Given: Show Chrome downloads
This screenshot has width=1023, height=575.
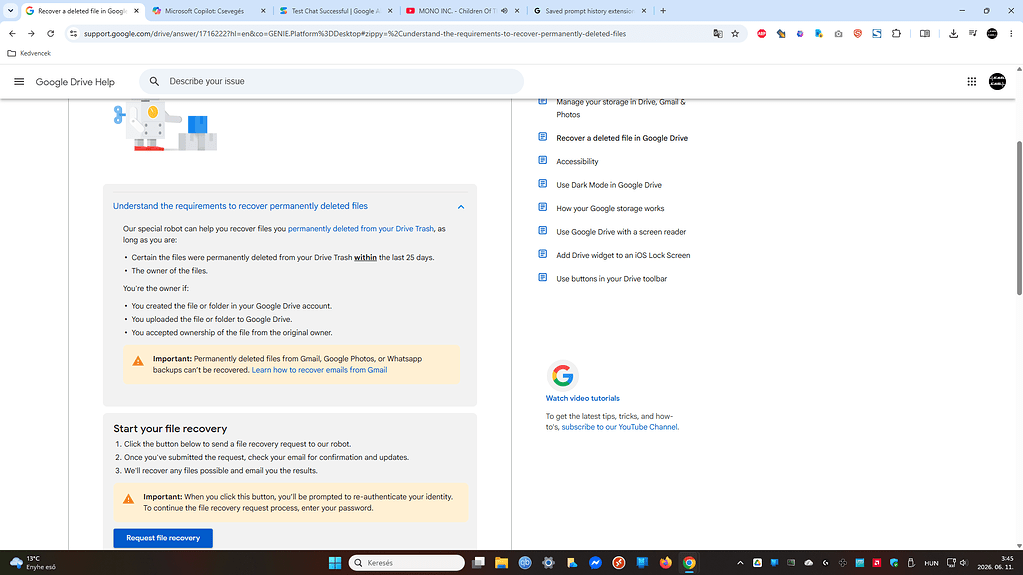Looking at the screenshot, I should pyautogui.click(x=953, y=33).
